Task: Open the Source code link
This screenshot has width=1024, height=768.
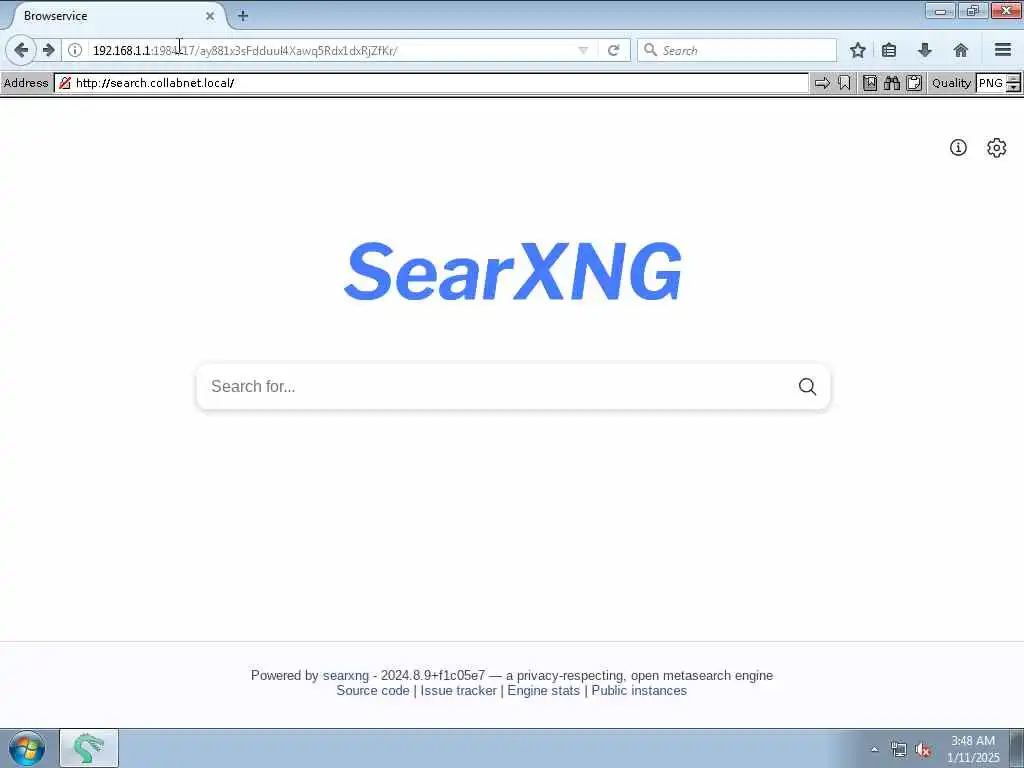Action: pyautogui.click(x=373, y=690)
